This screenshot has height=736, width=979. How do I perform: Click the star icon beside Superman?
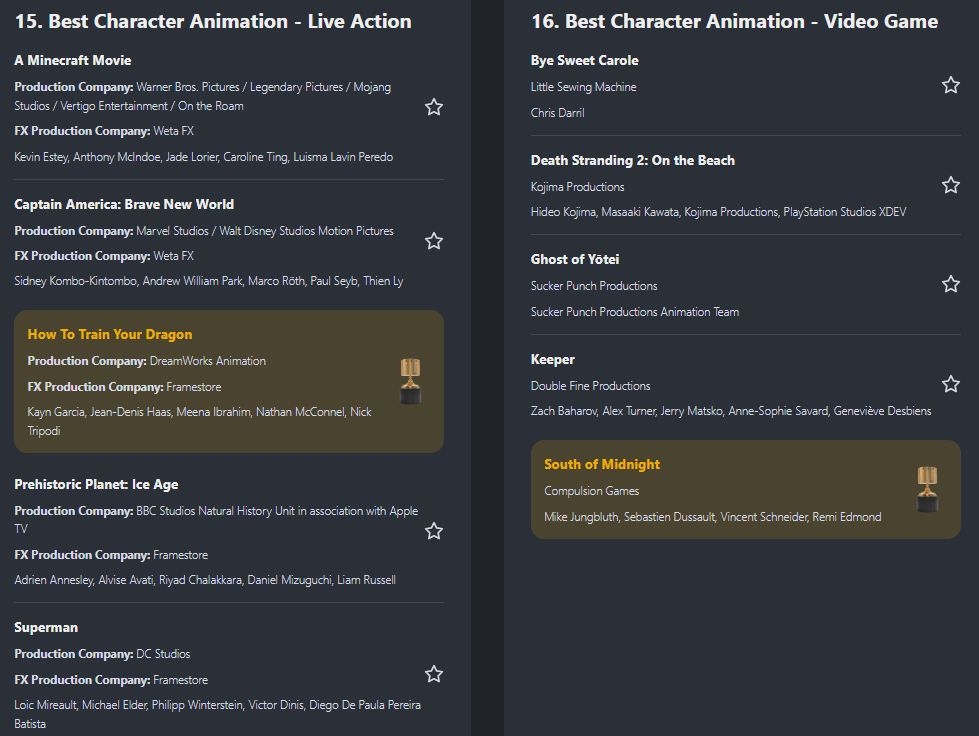tap(434, 674)
